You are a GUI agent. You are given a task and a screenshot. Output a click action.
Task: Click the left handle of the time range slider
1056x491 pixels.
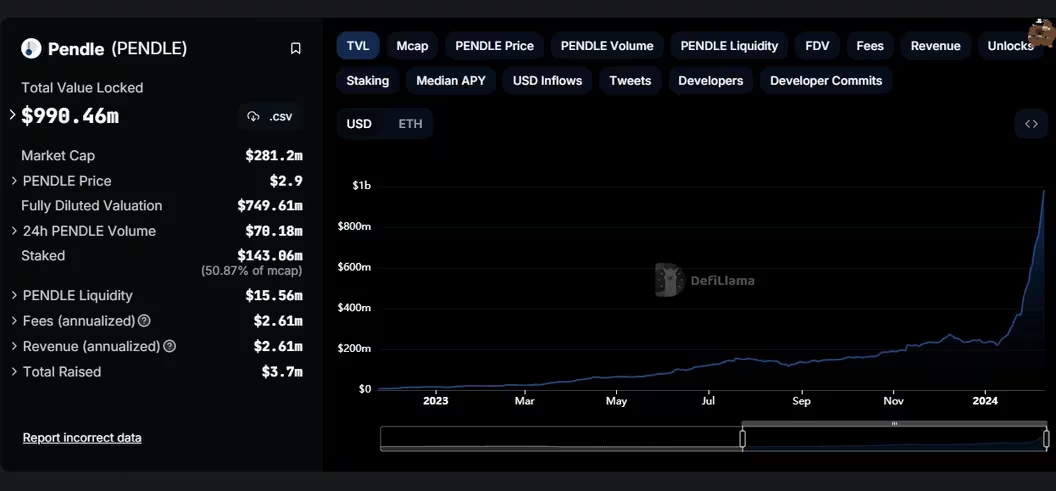(742, 438)
